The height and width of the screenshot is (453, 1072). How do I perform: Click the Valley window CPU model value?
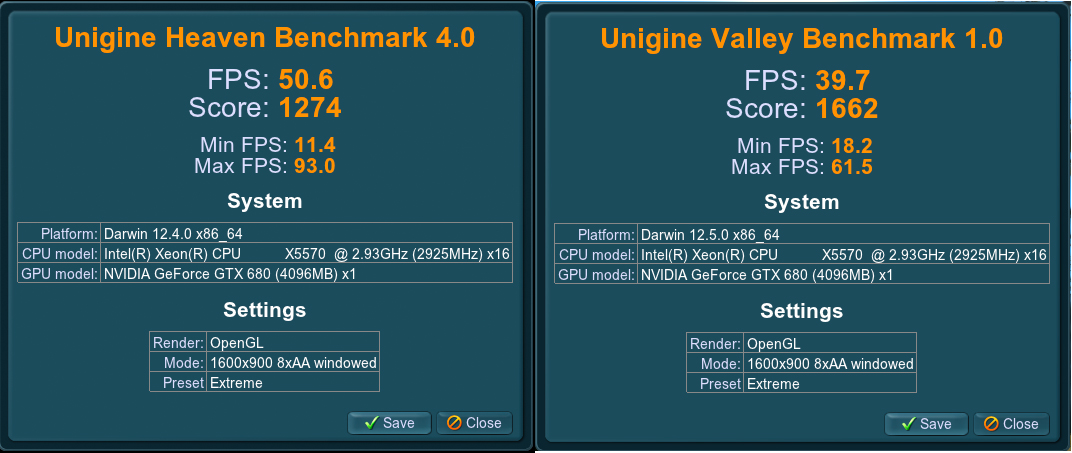[x=843, y=254]
